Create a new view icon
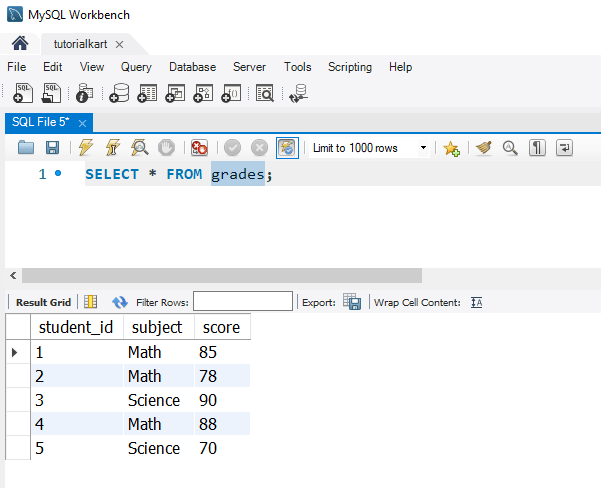The height and width of the screenshot is (488, 601). (175, 93)
